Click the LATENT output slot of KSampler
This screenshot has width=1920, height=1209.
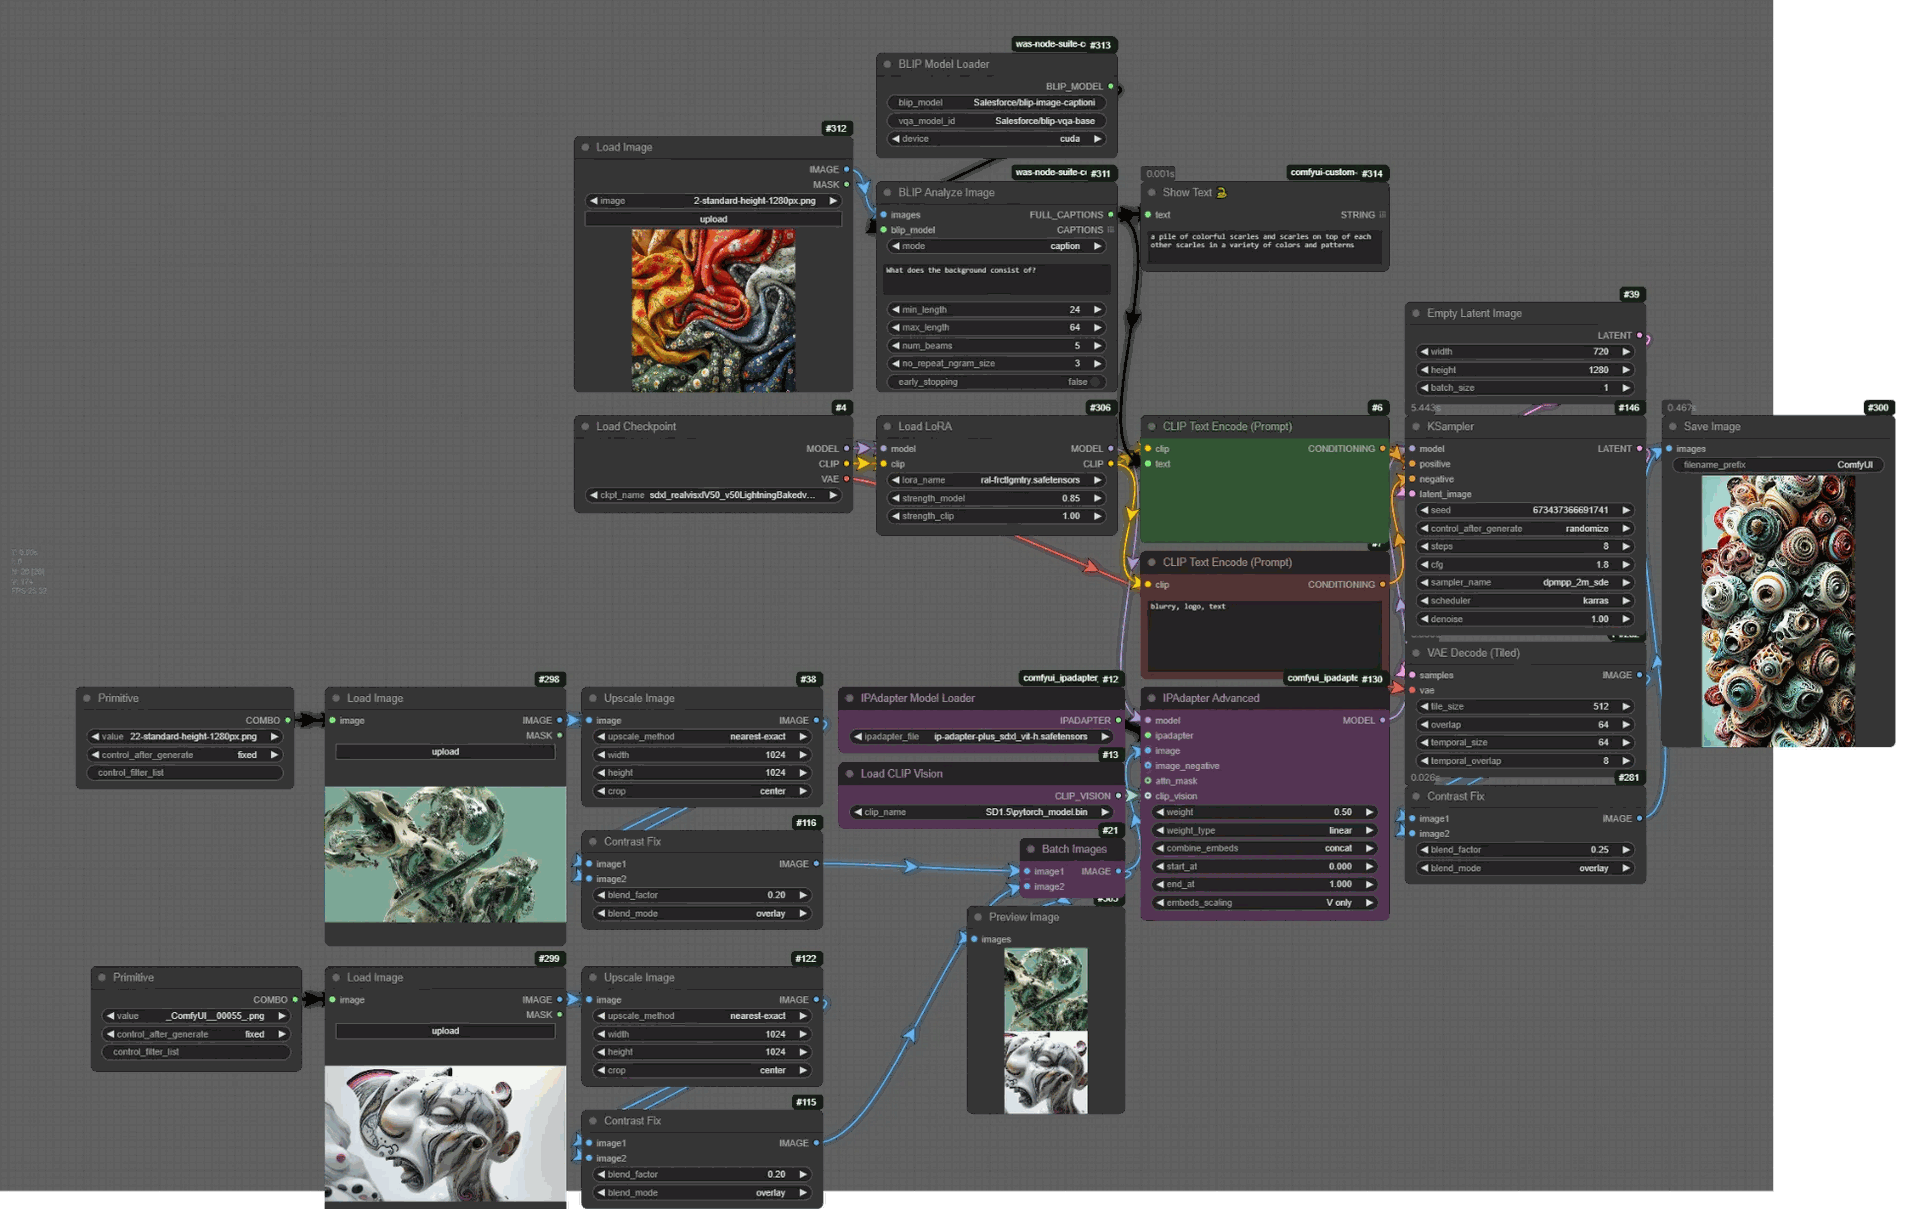[x=1639, y=449]
